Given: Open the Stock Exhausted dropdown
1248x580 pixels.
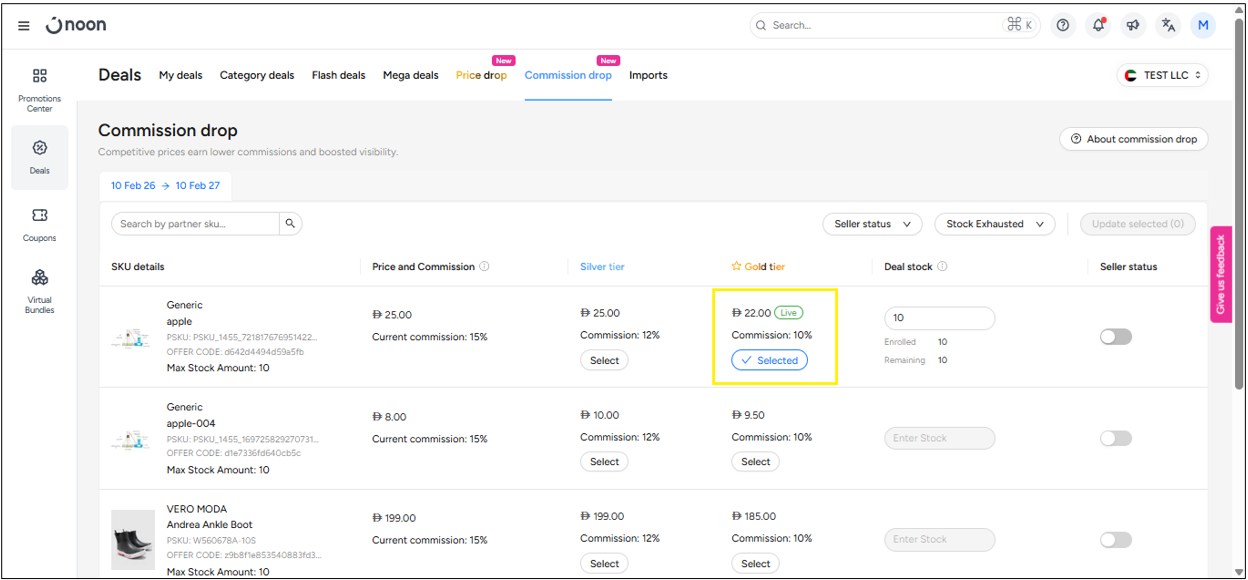Looking at the screenshot, I should [x=994, y=224].
